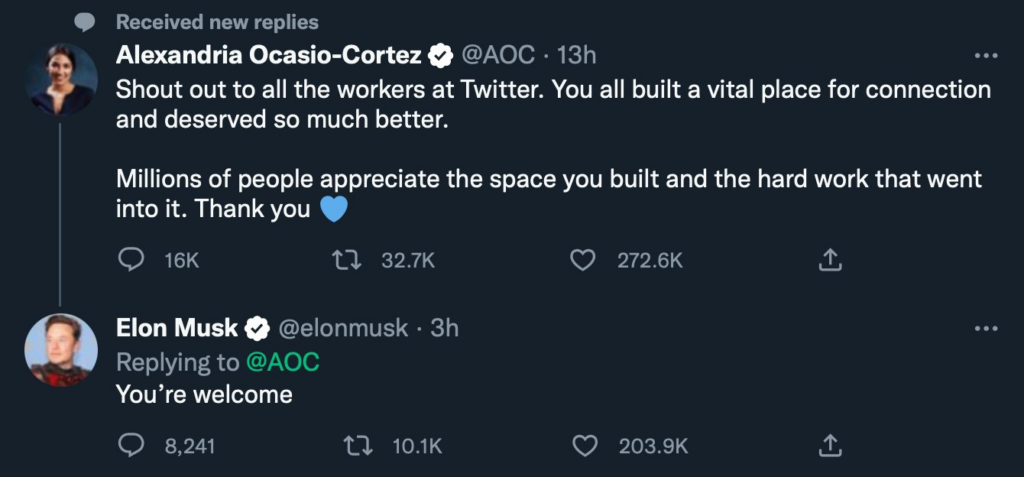The width and height of the screenshot is (1024, 477).
Task: Click the Elon Musk display name
Action: (177, 328)
